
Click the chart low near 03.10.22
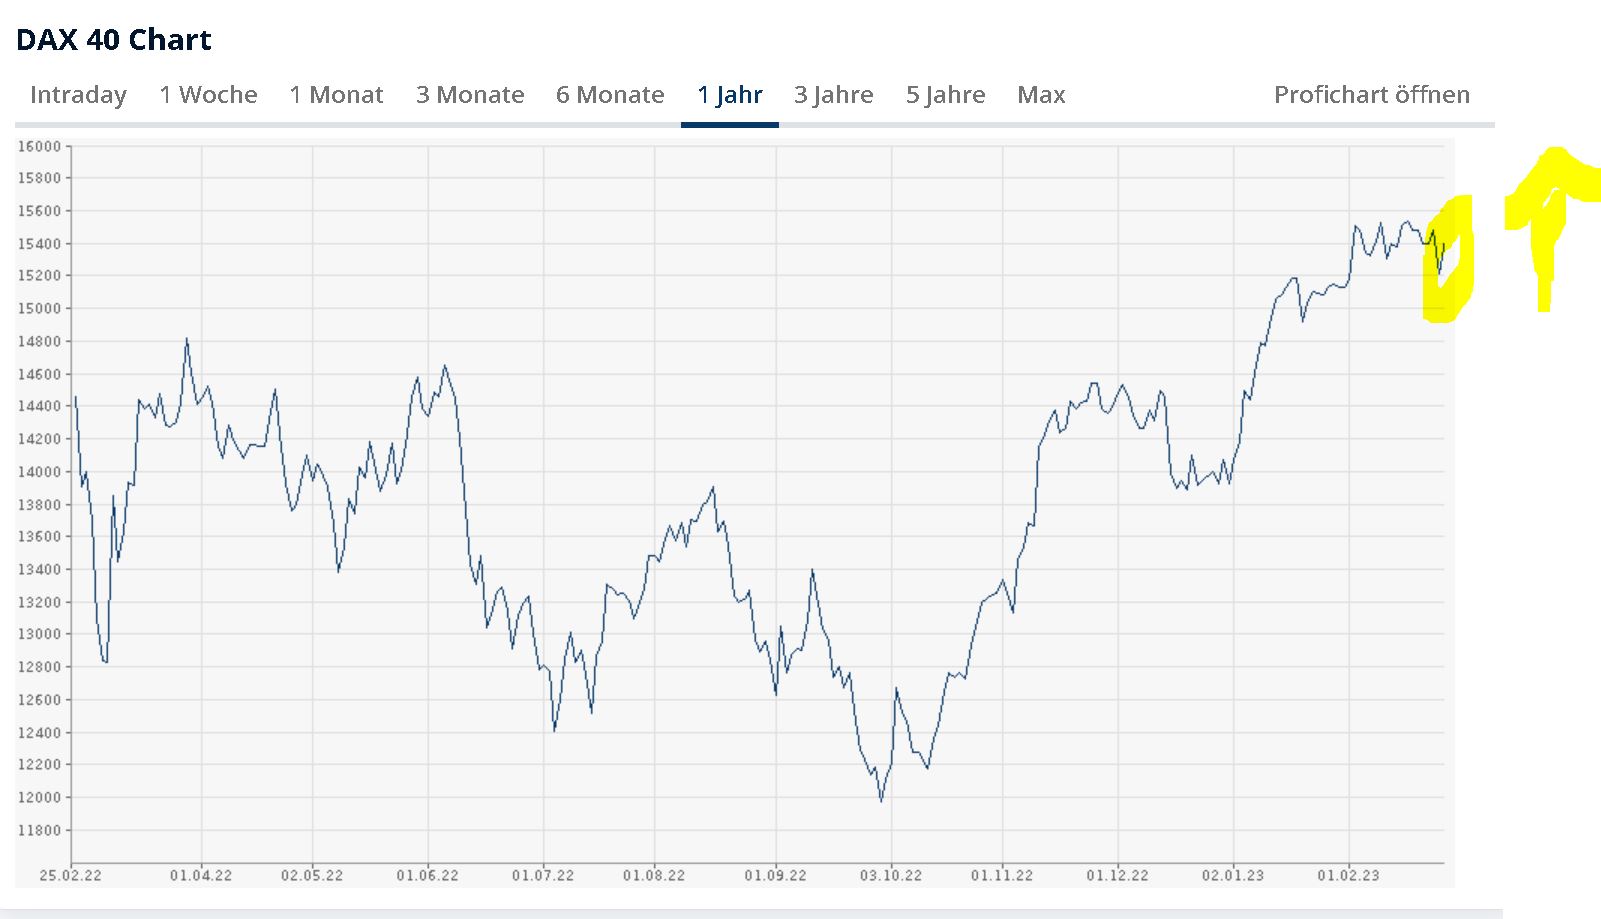coord(881,800)
